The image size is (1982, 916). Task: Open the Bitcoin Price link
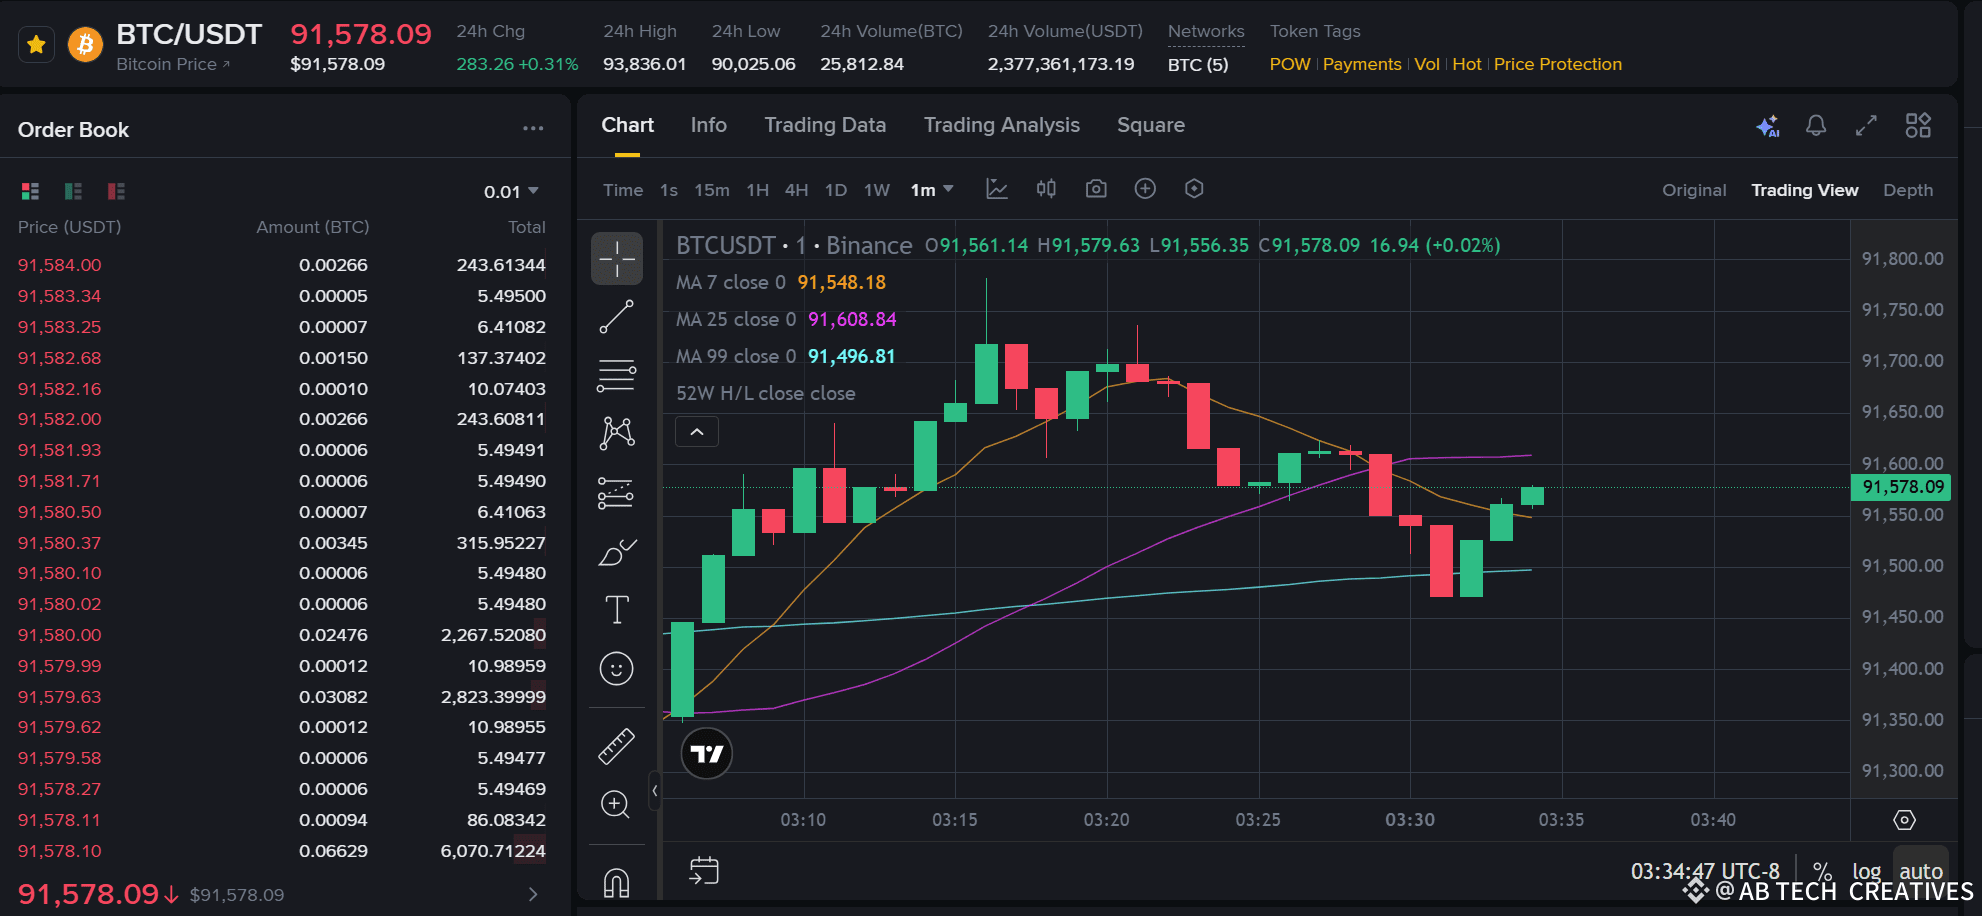[172, 64]
